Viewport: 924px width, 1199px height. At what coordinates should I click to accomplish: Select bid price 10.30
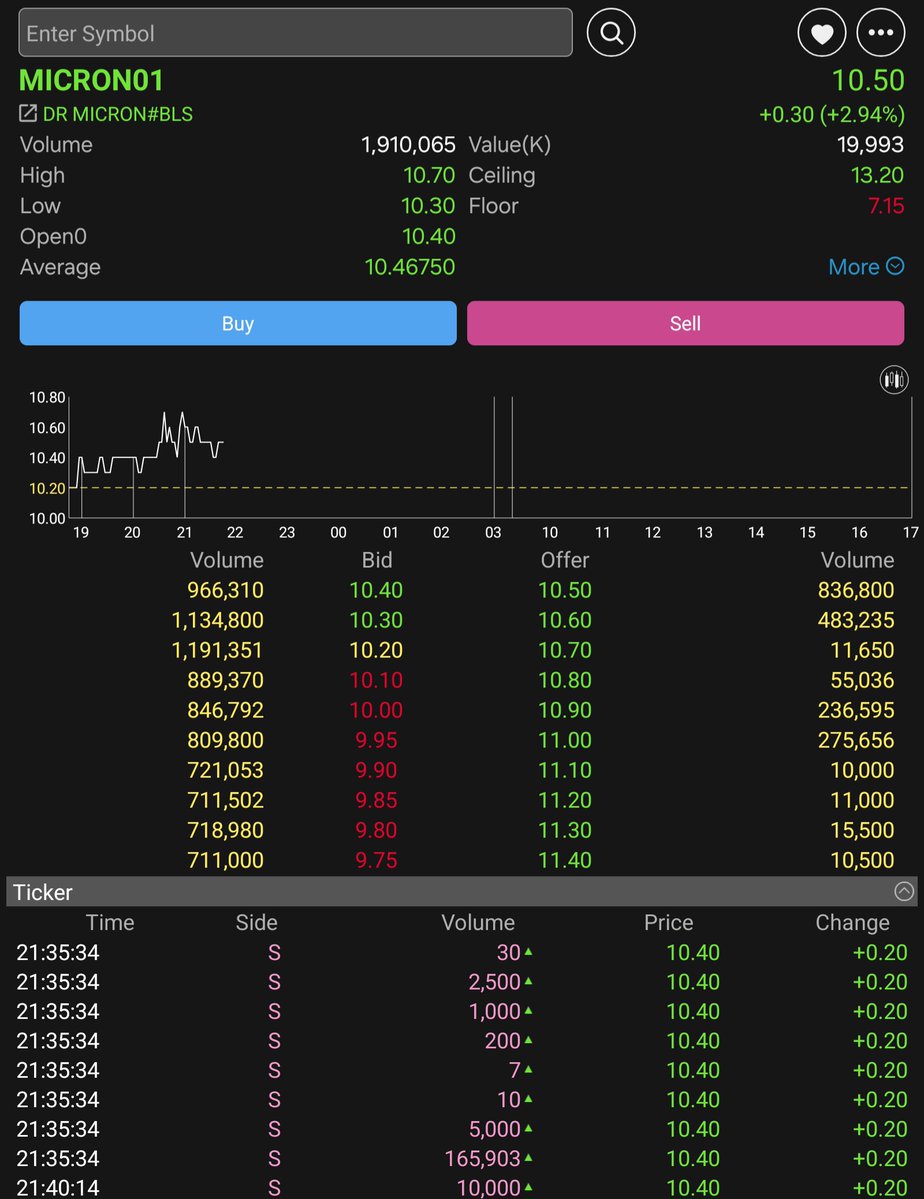point(376,619)
